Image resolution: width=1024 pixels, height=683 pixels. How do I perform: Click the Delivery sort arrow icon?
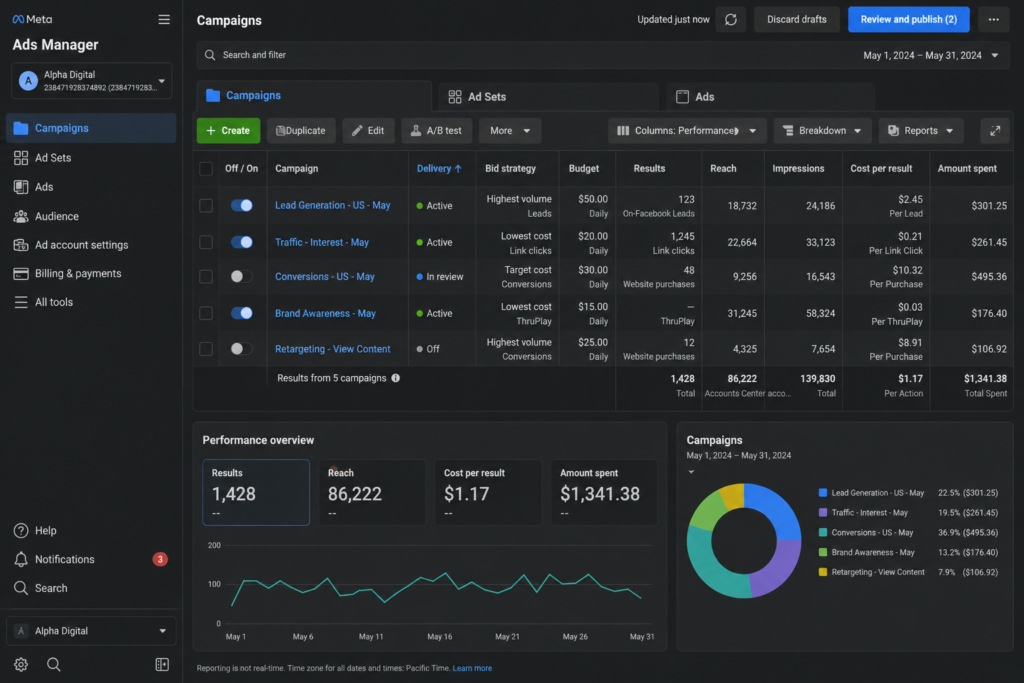(458, 168)
